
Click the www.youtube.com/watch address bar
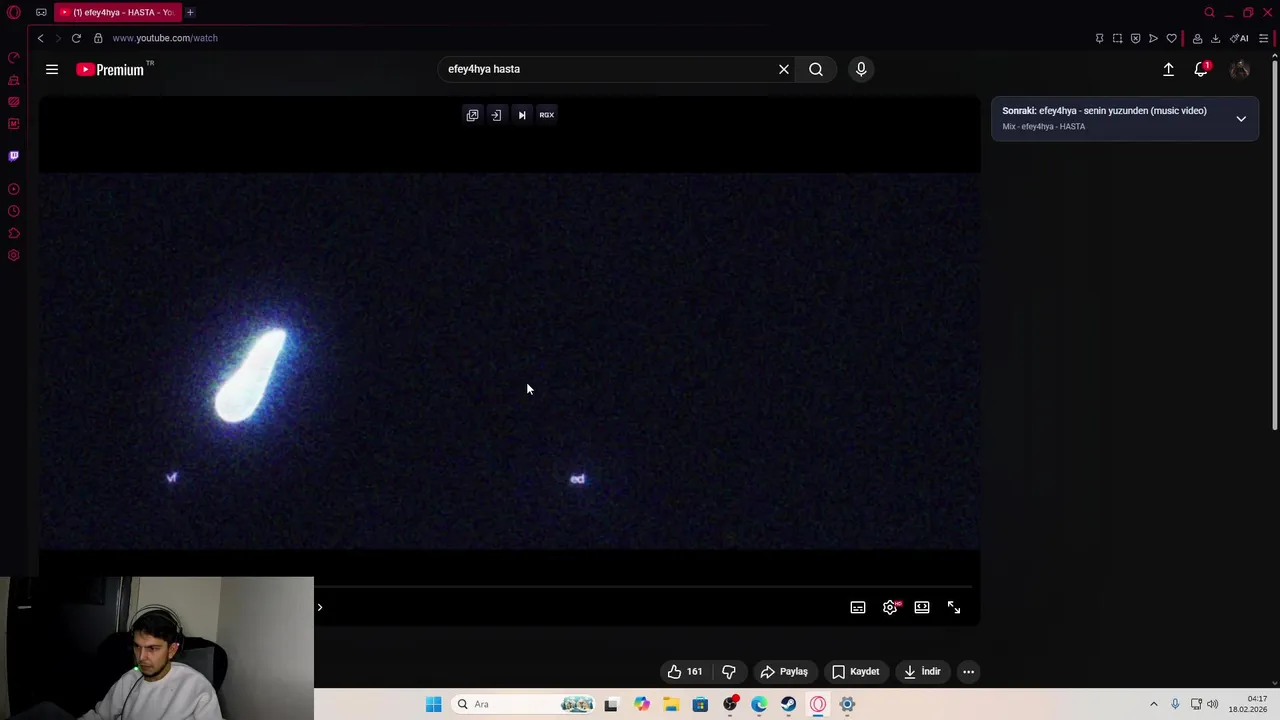[x=165, y=38]
